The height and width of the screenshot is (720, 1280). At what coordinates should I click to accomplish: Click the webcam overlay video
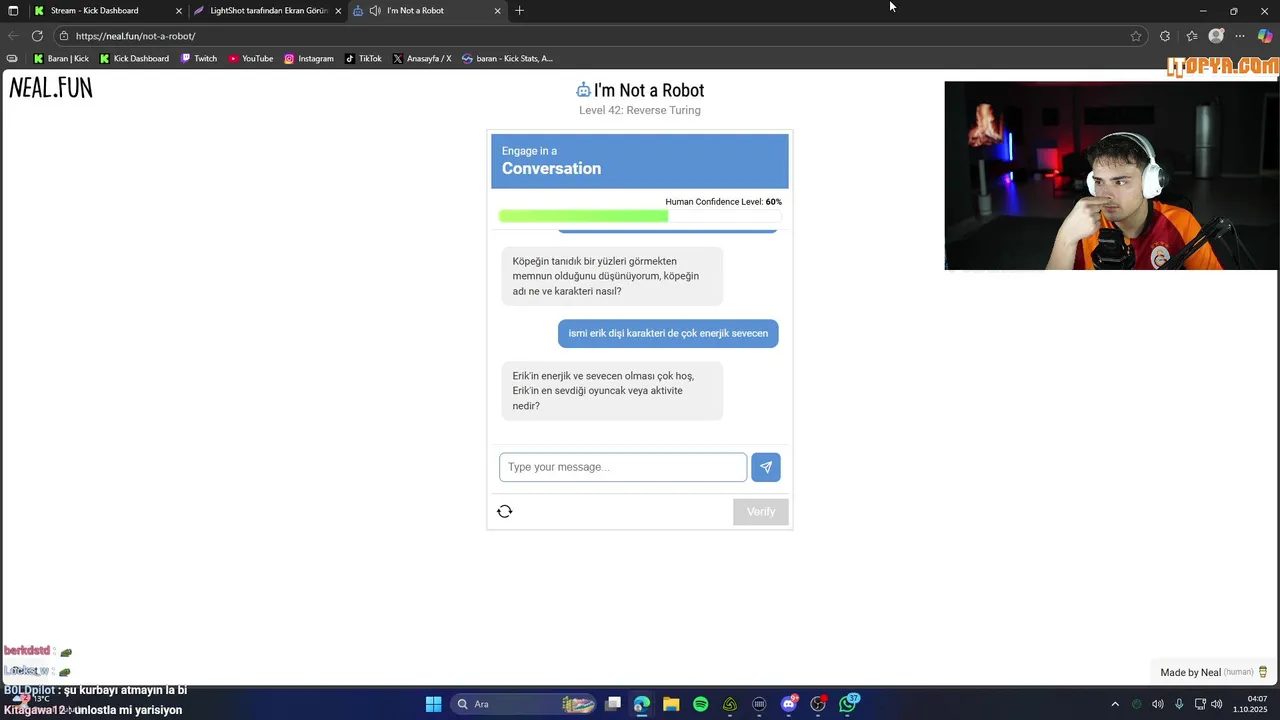click(1111, 176)
